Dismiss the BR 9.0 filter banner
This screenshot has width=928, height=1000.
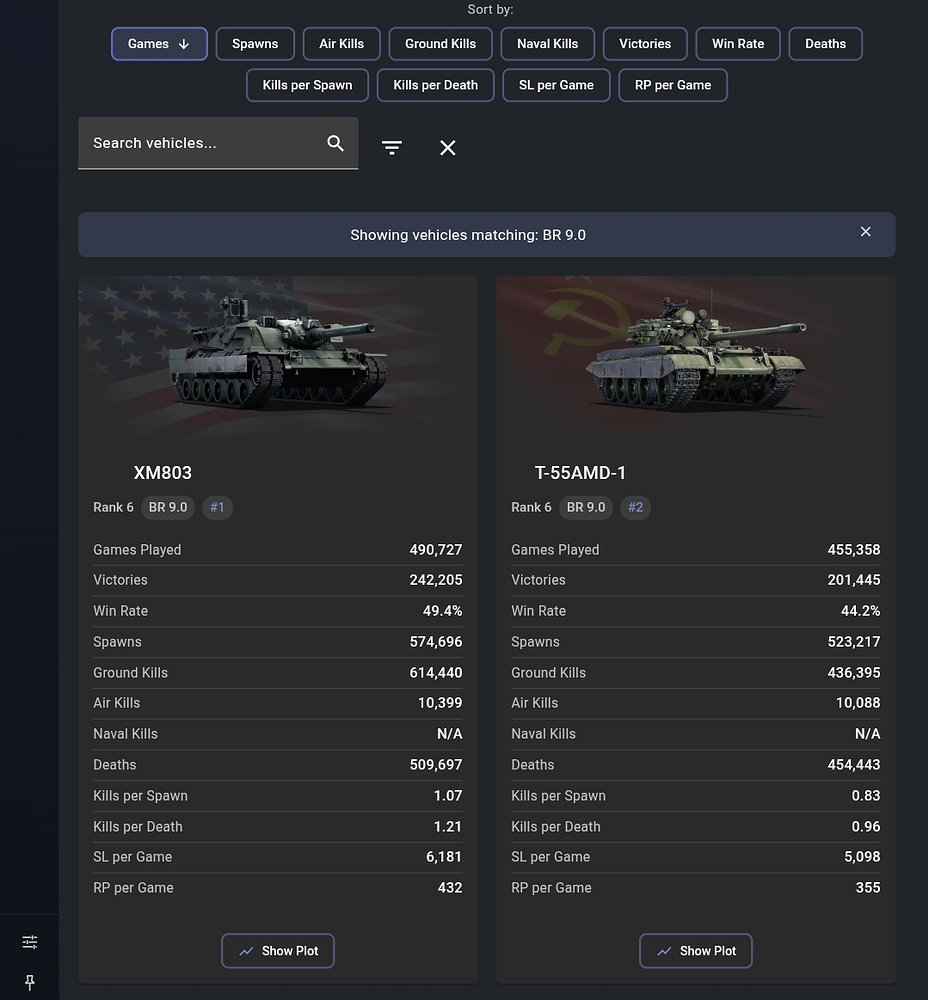[x=865, y=232]
